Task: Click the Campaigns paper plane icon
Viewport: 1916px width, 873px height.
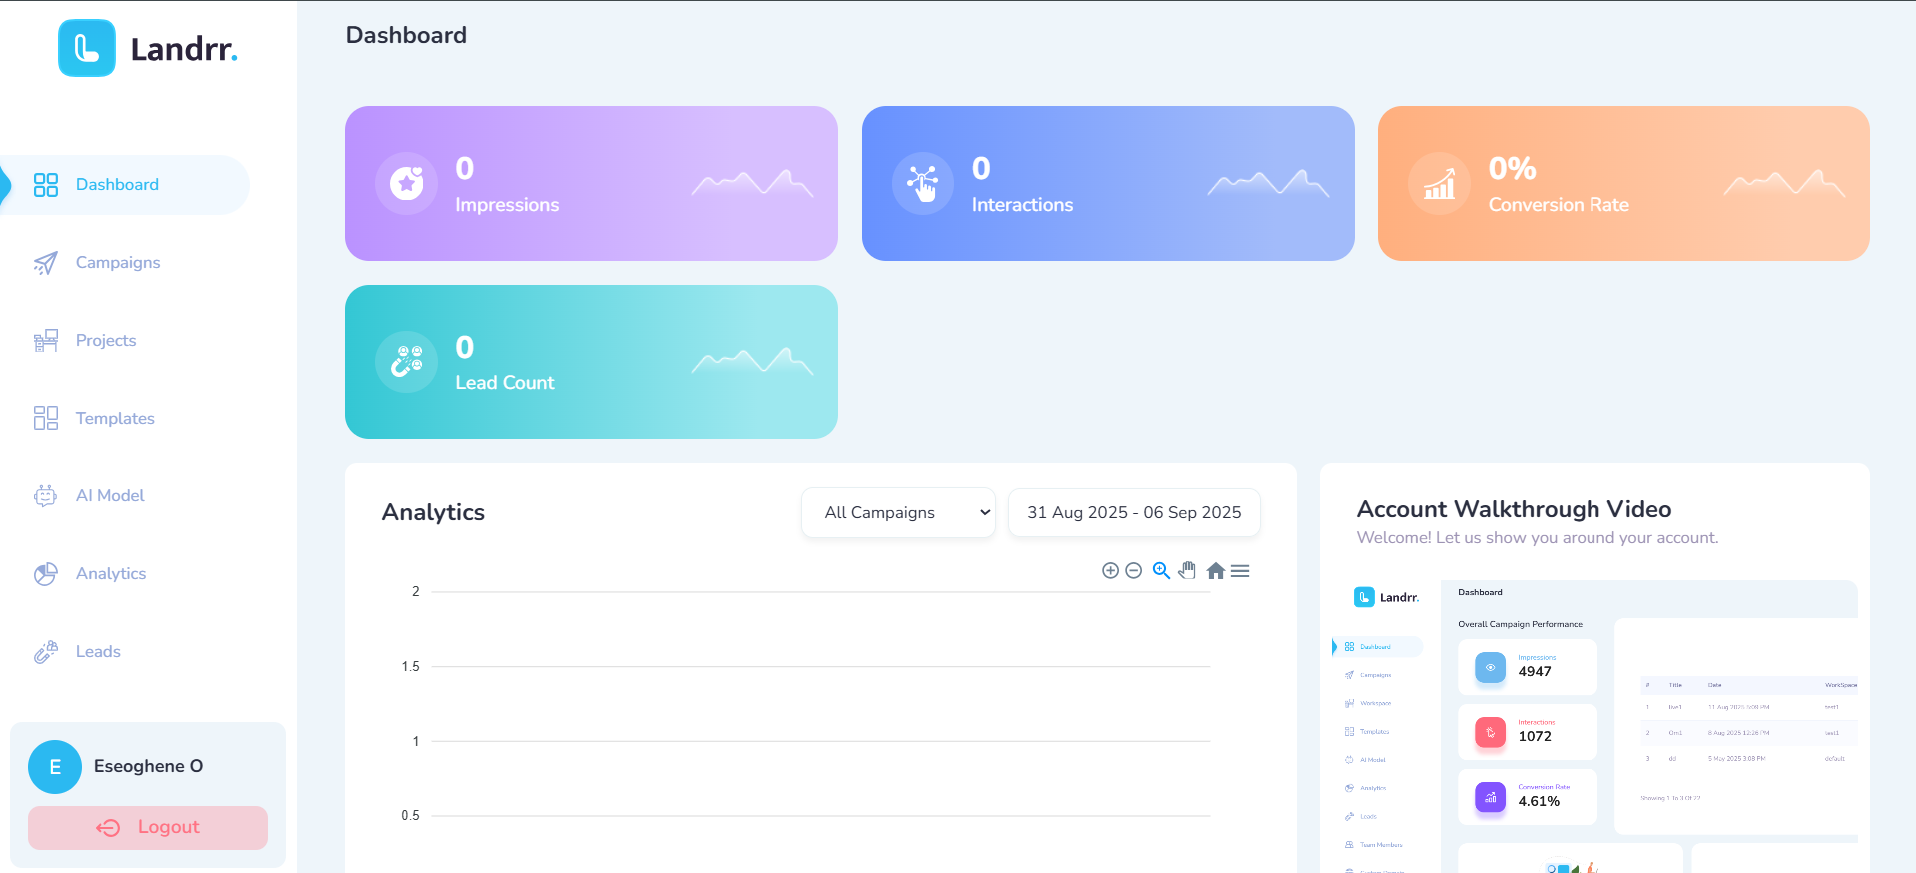Action: click(46, 263)
